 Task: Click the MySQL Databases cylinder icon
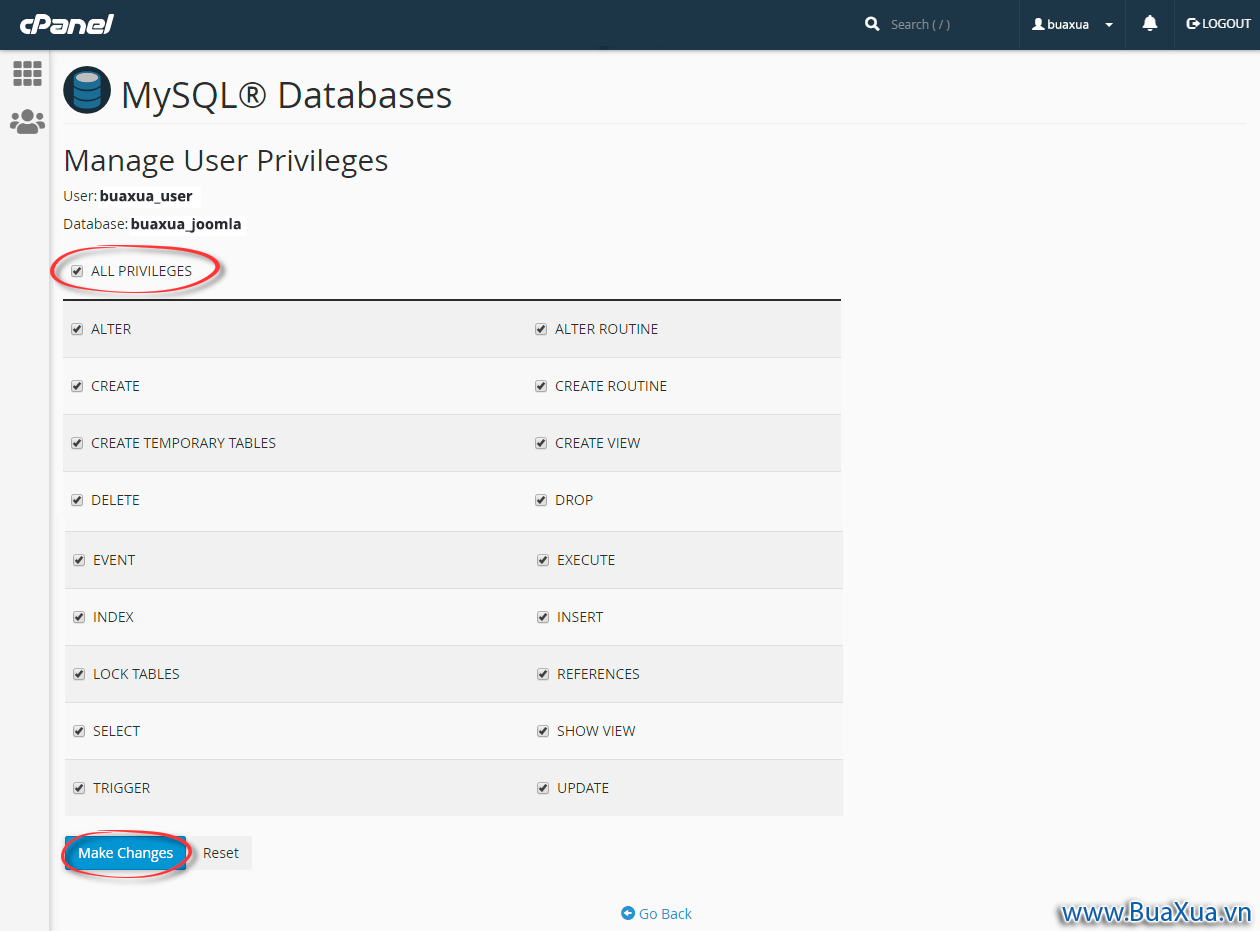(87, 91)
